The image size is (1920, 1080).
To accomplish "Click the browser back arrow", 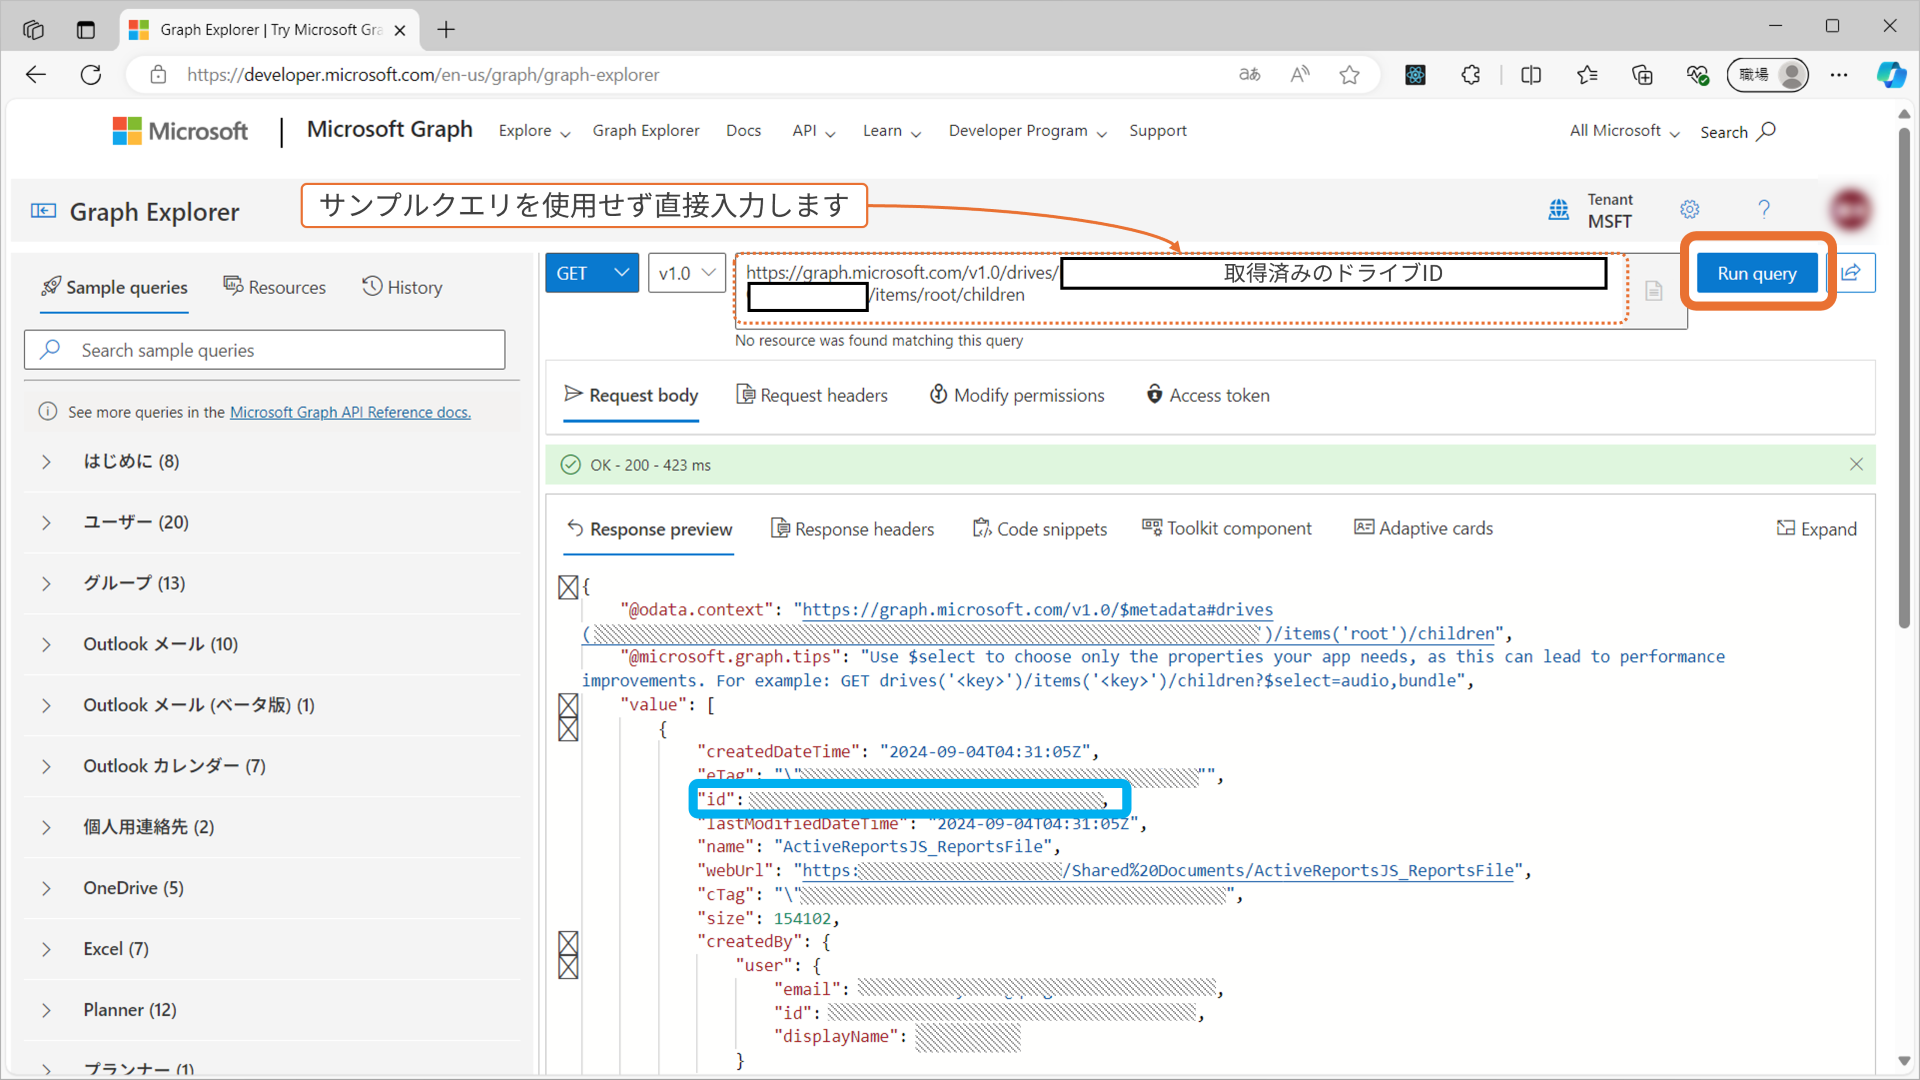I will pyautogui.click(x=36, y=75).
